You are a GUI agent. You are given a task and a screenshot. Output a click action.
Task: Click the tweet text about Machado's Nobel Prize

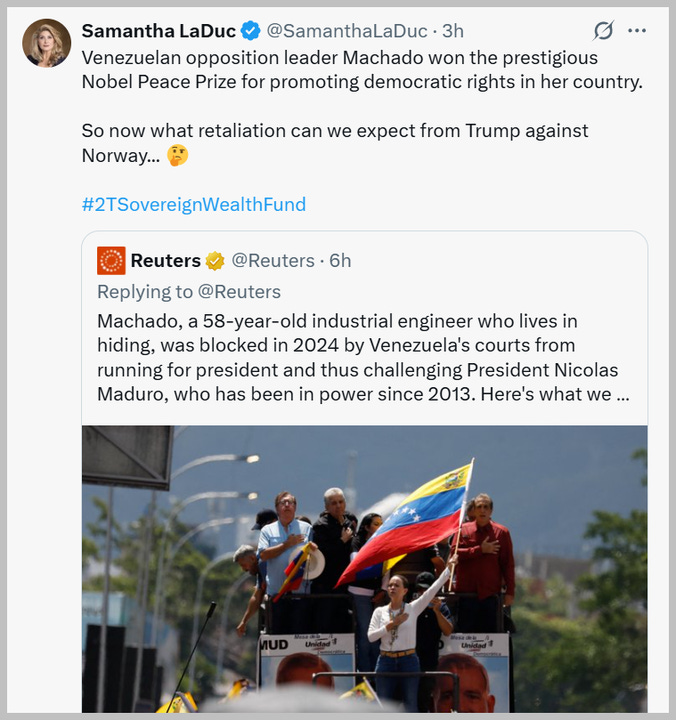362,70
